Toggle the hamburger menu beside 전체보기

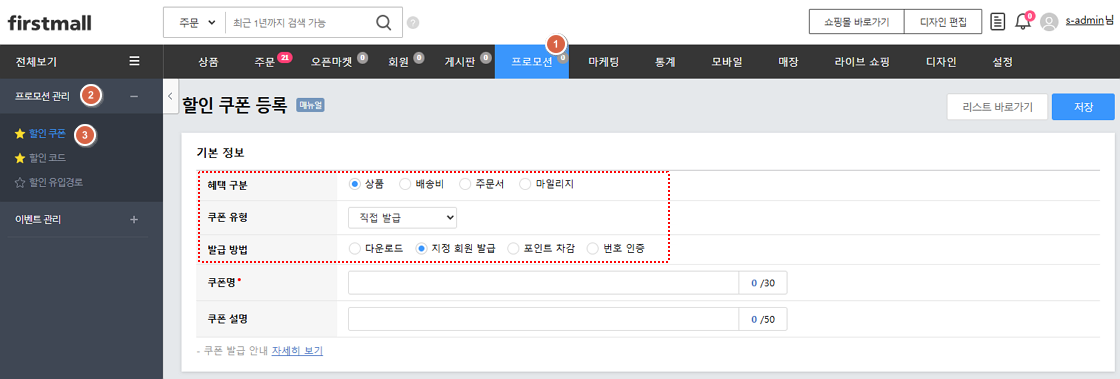[x=134, y=61]
